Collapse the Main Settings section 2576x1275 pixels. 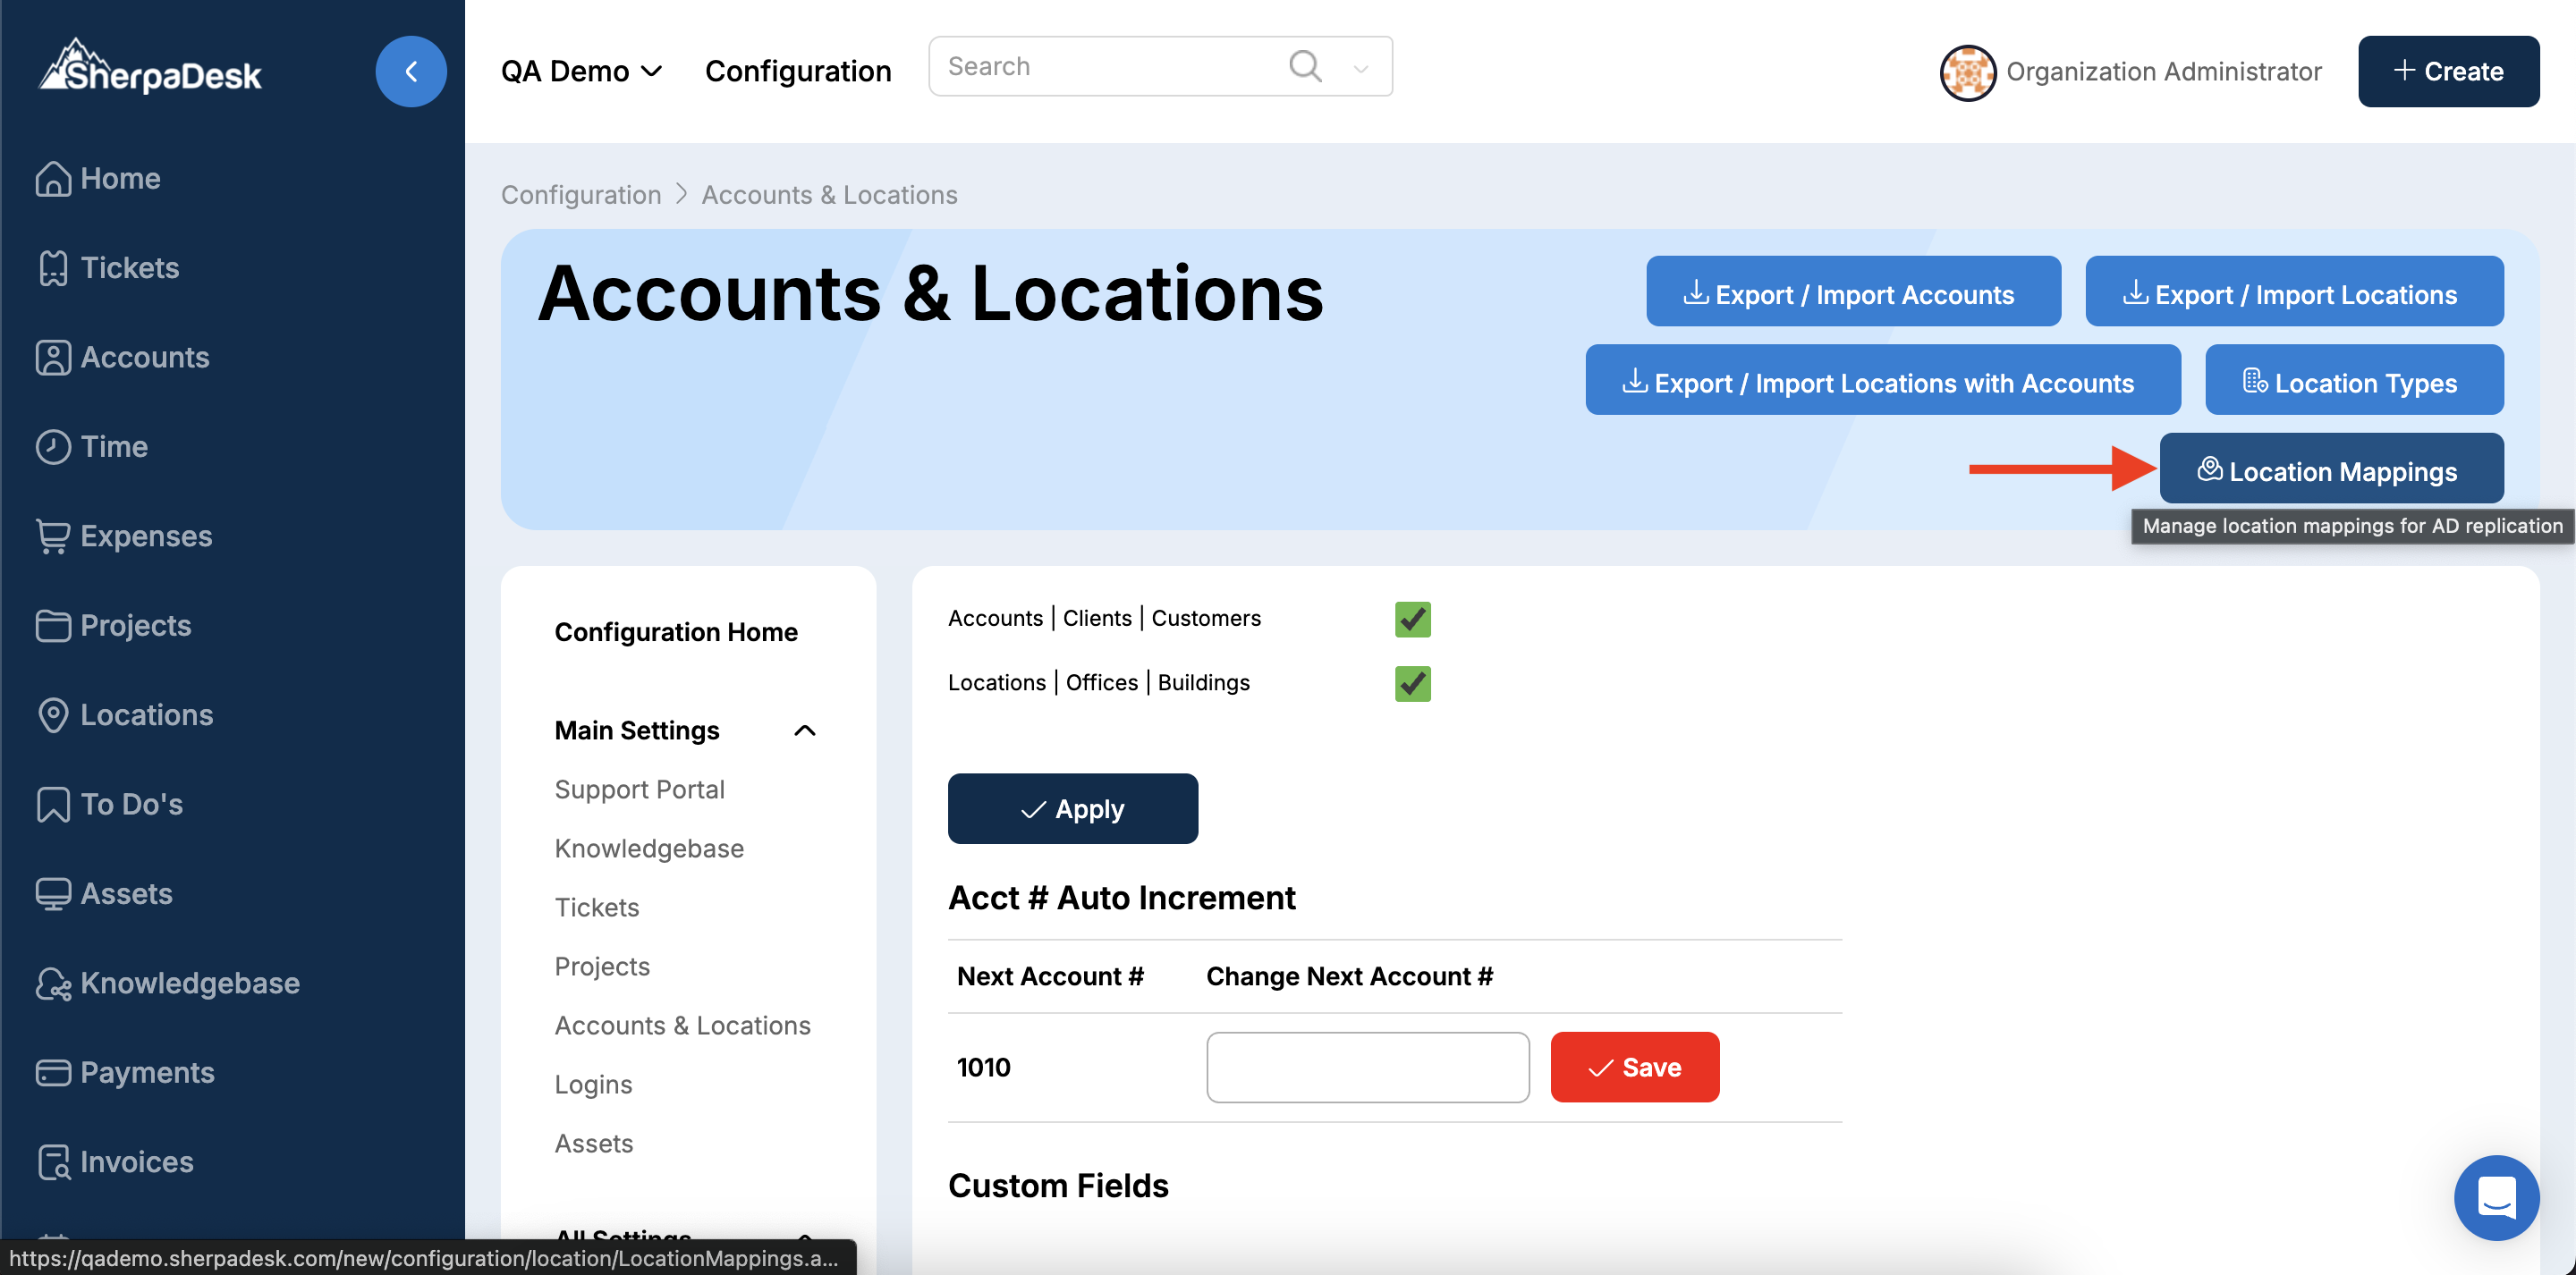tap(804, 731)
